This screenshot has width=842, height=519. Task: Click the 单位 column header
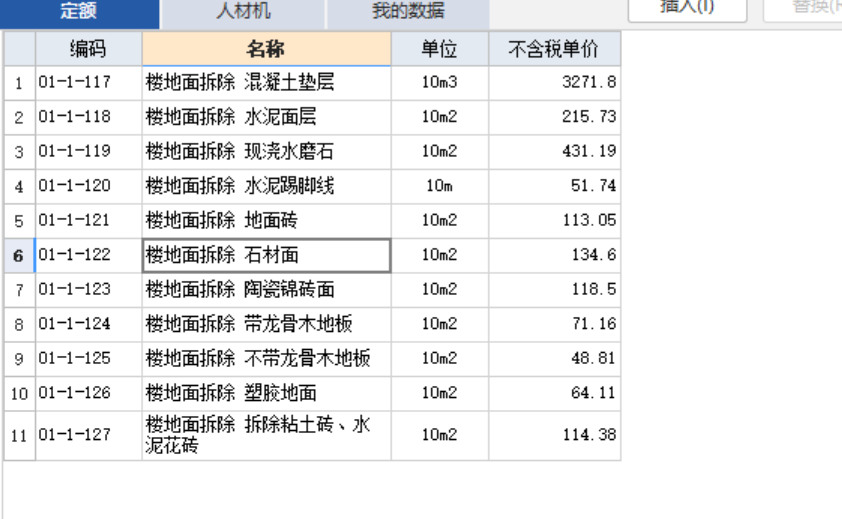[440, 49]
